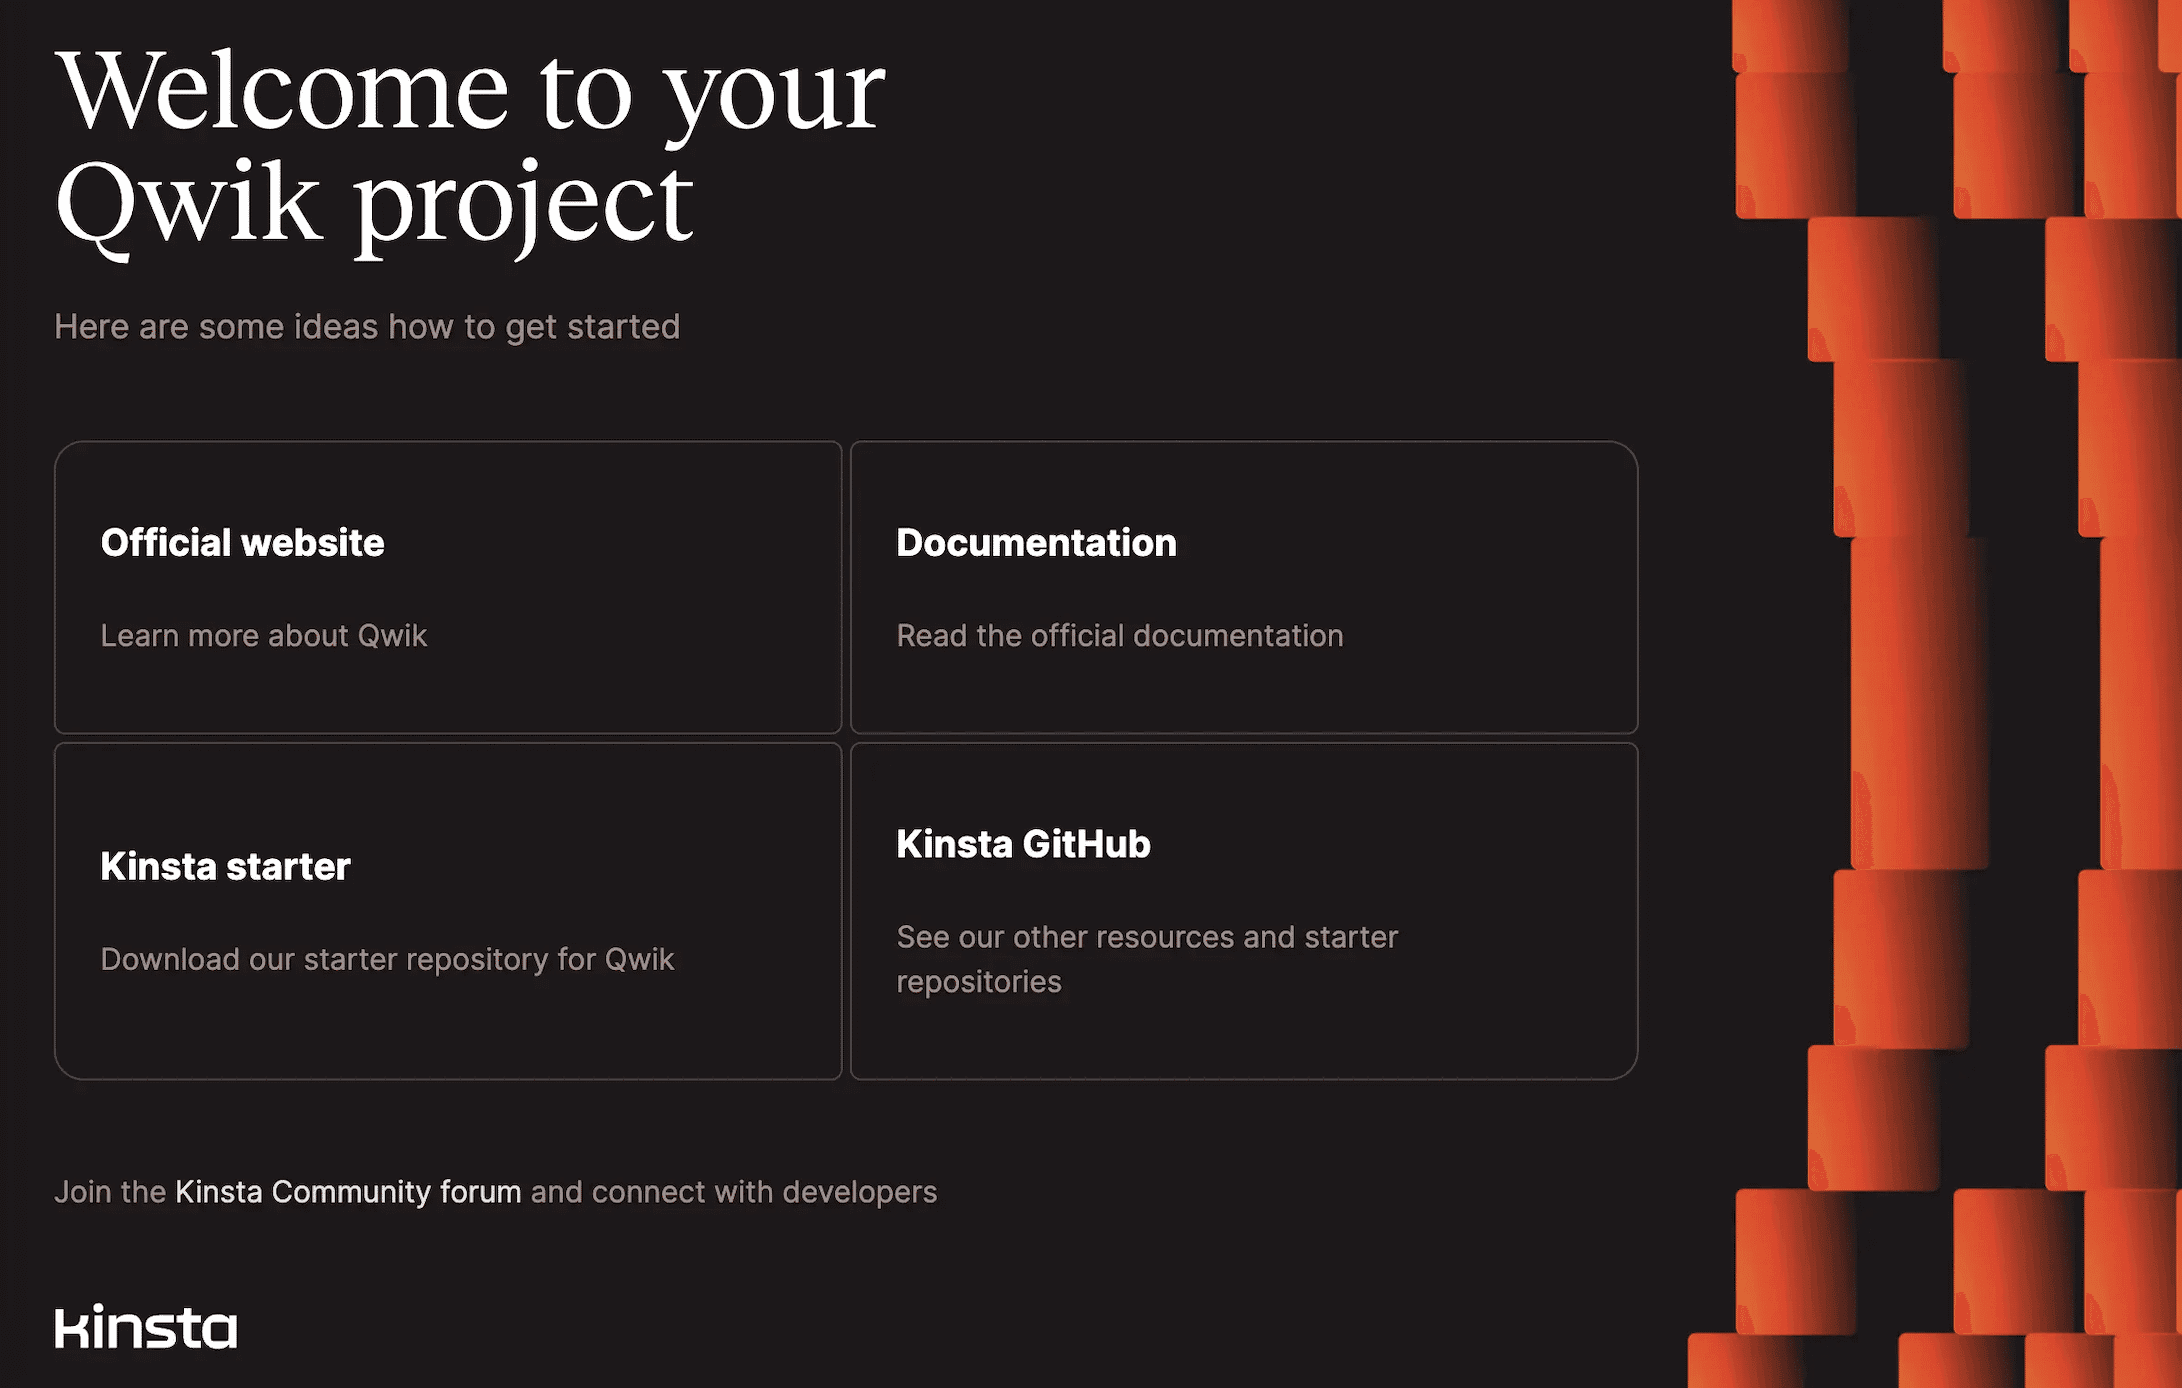Image resolution: width=2182 pixels, height=1388 pixels.
Task: Follow the Kinsta Community forum link
Action: coord(348,1192)
